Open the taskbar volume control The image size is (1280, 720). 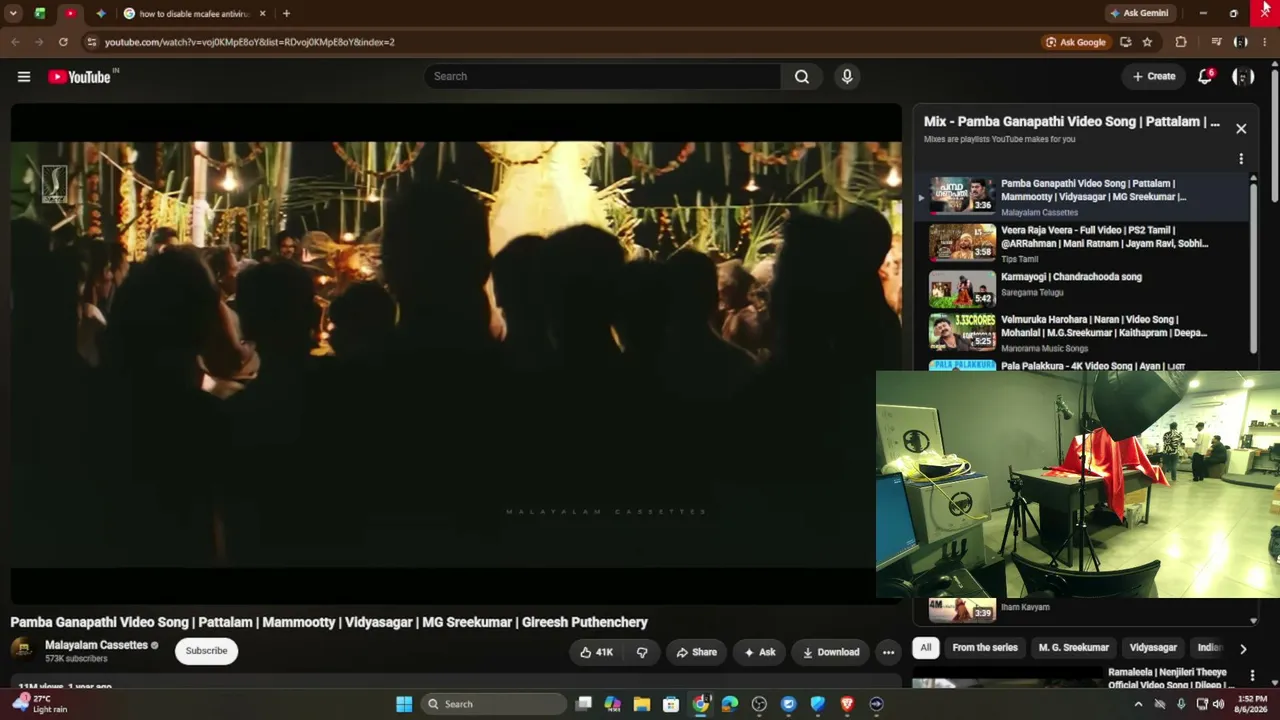1218,704
